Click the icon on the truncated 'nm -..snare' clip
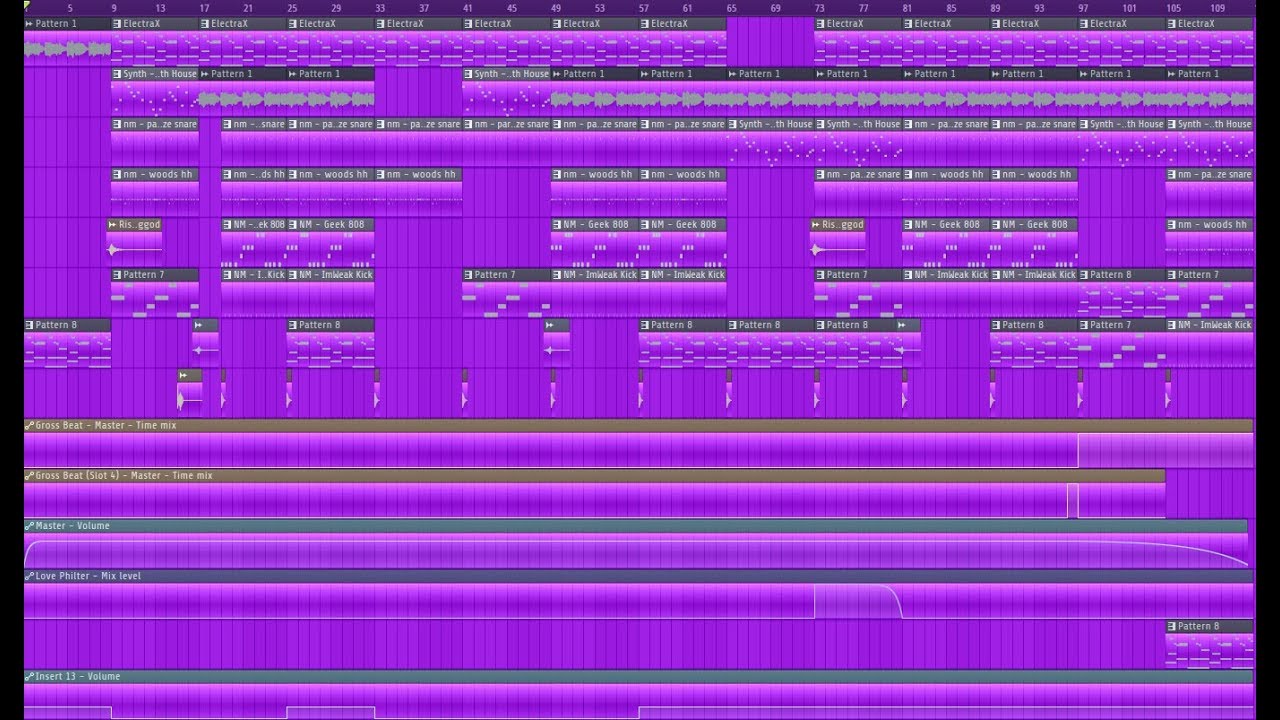Image resolution: width=1280 pixels, height=720 pixels. (x=227, y=124)
